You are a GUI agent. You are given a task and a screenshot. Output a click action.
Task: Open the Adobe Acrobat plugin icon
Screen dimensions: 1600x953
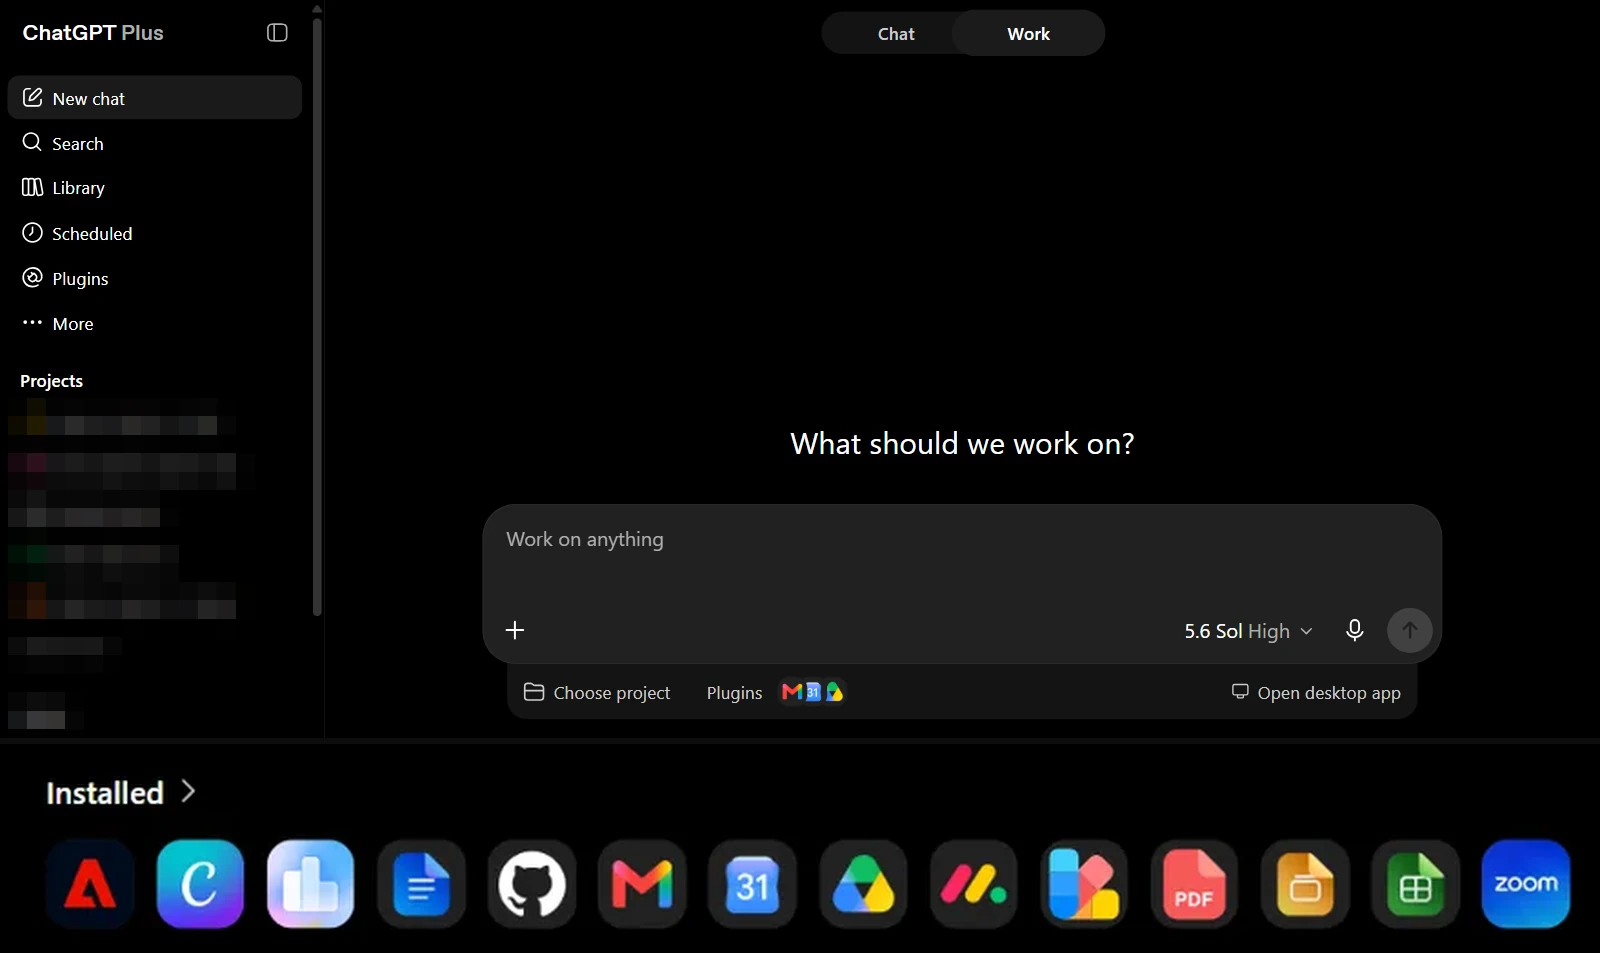[90, 884]
